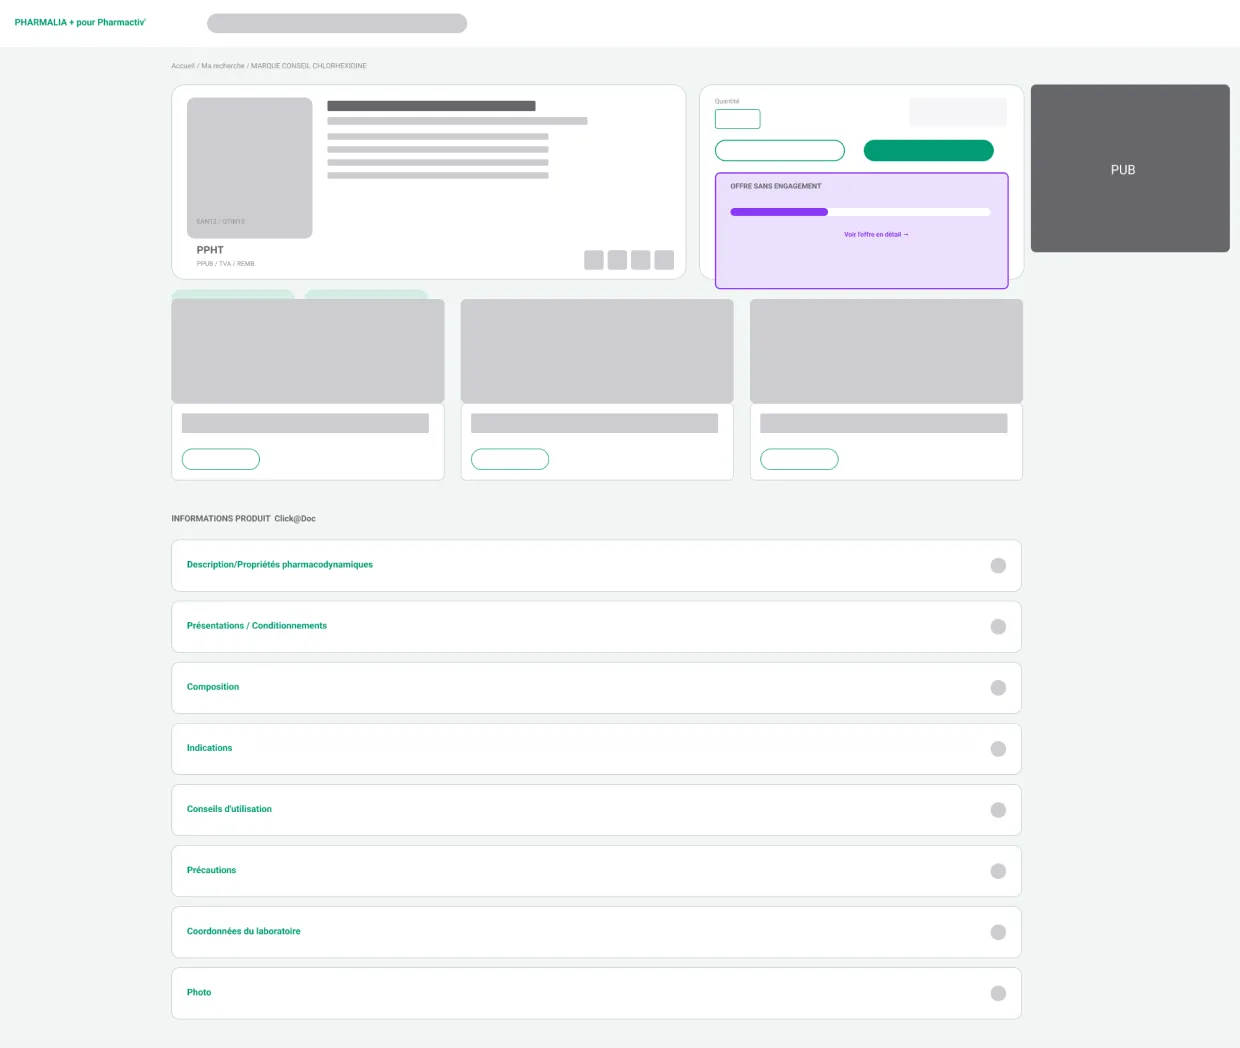
Task: Click INFORMATIONS PRODUIT Click@Doc heading
Action: click(x=243, y=519)
